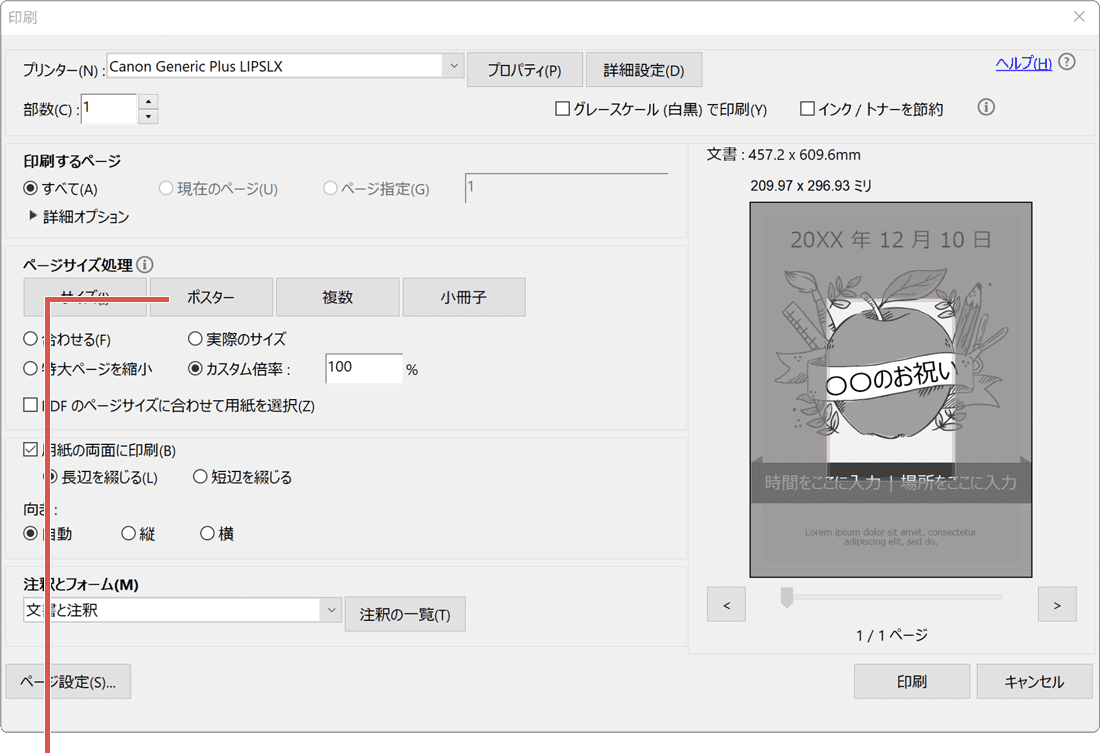This screenshot has width=1100, height=753.
Task: Select the 実際のサイズ radio button
Action: [x=197, y=339]
